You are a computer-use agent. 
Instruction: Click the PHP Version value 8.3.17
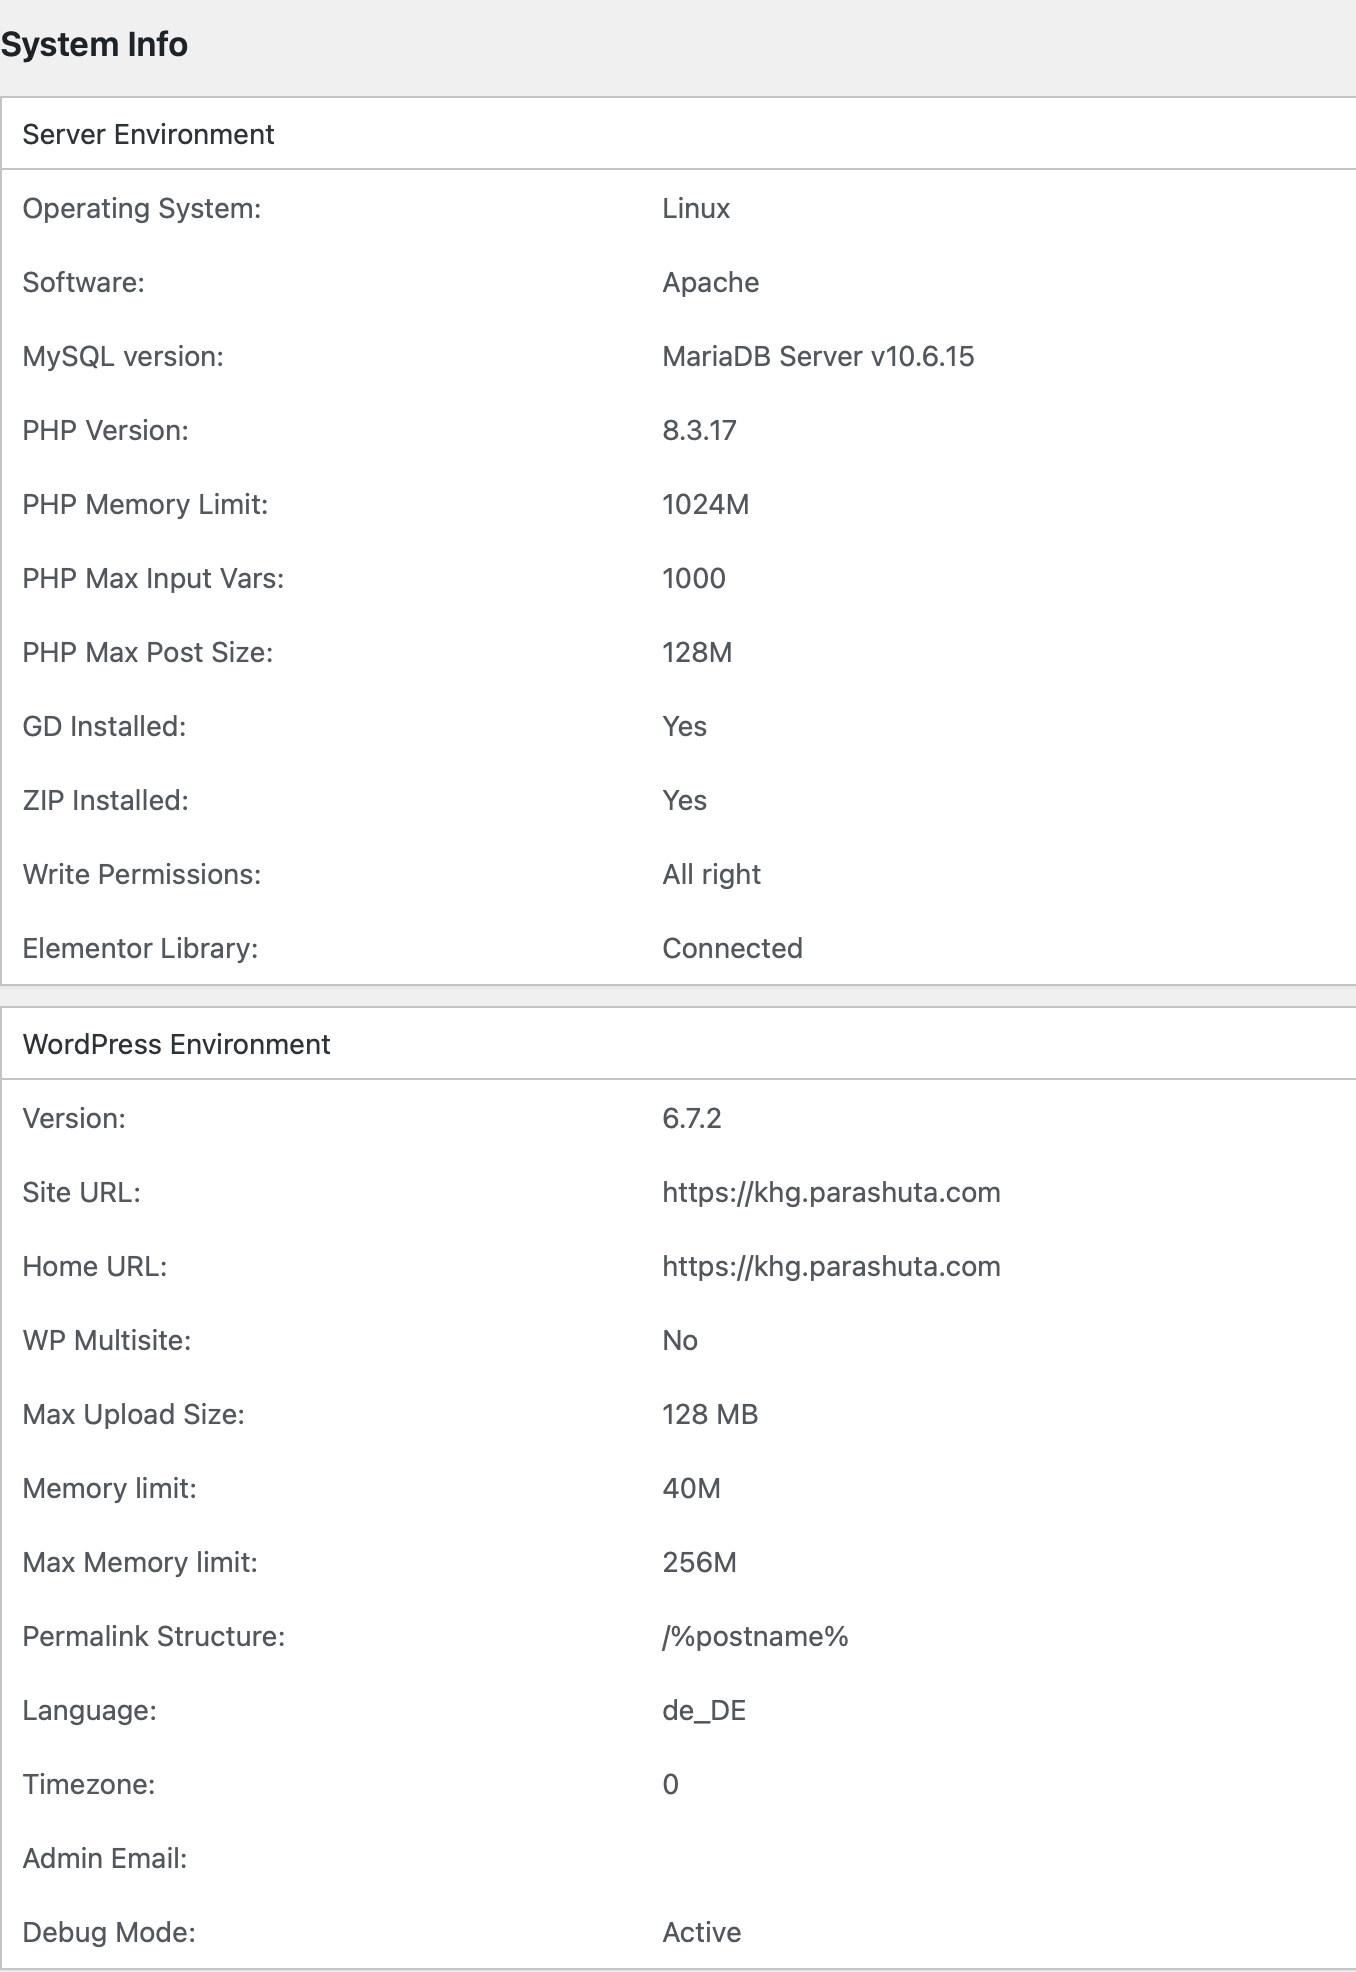click(699, 430)
